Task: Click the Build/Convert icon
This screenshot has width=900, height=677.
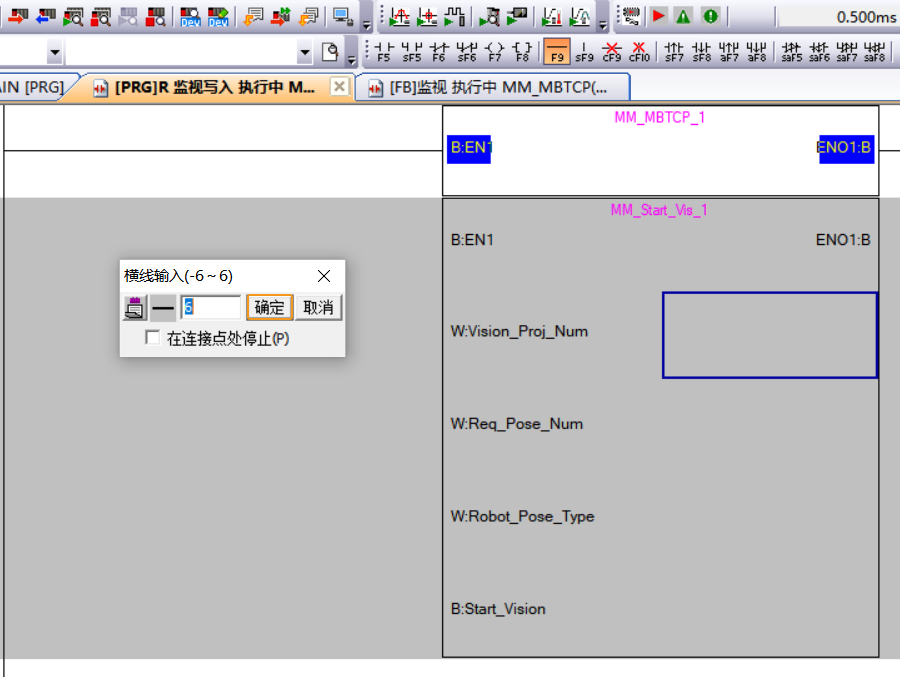Action: point(253,17)
